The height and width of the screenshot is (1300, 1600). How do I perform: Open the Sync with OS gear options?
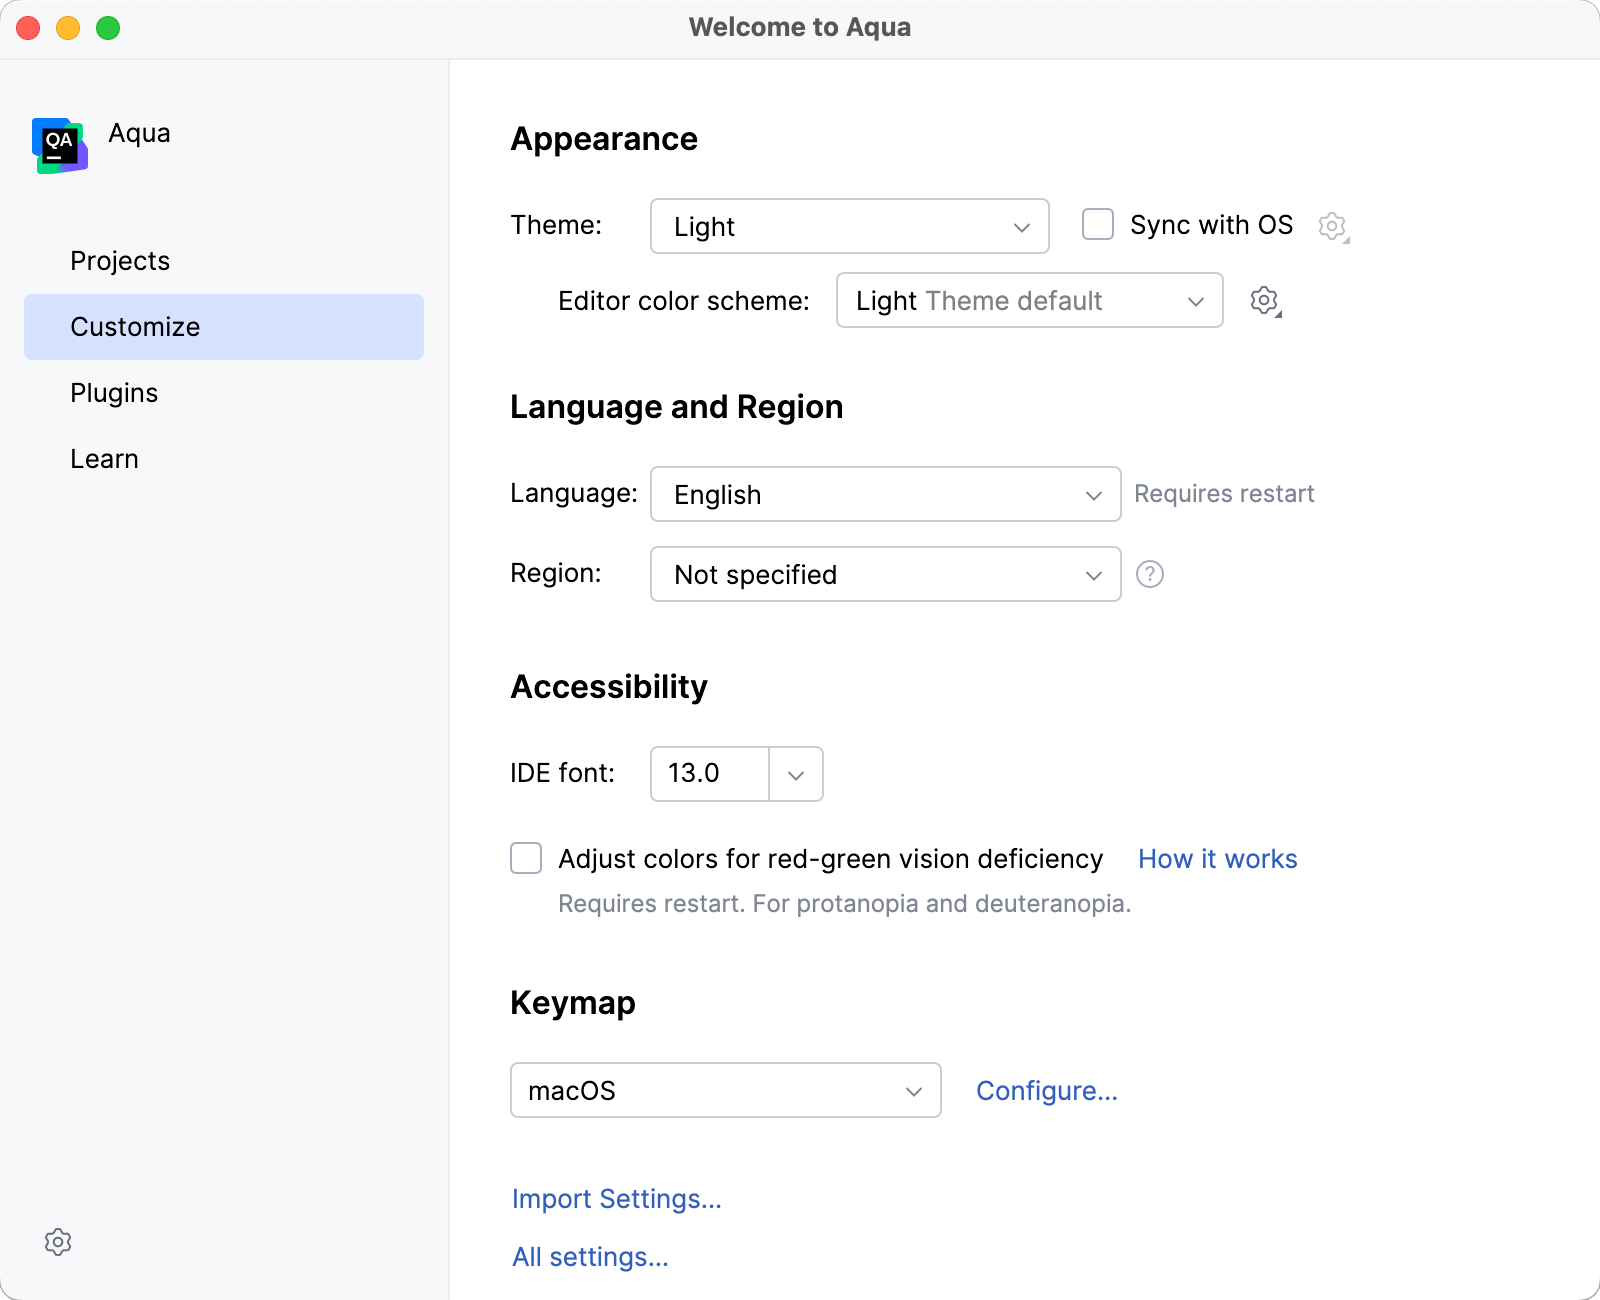(x=1333, y=227)
